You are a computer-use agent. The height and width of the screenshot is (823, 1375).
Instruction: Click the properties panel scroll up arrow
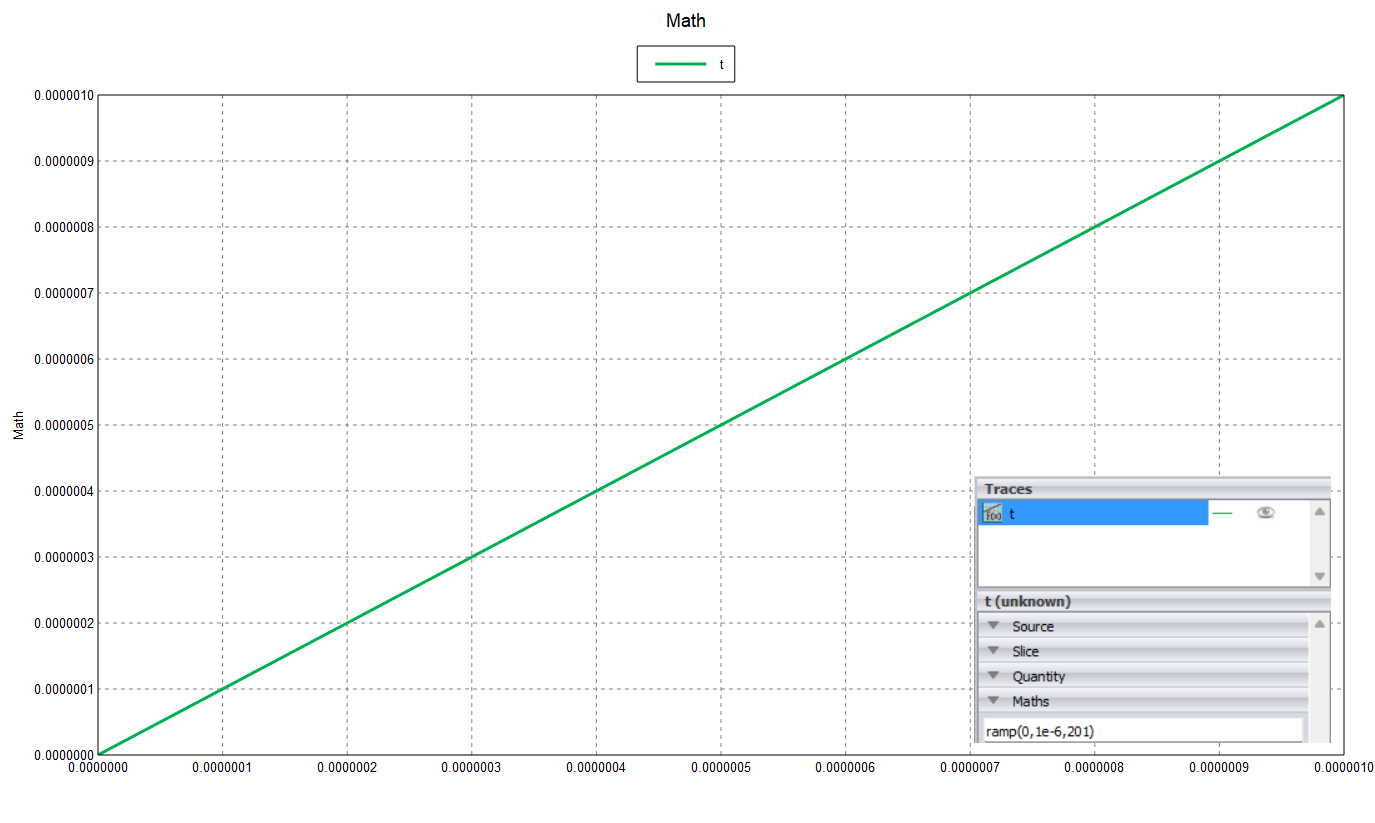(x=1319, y=624)
